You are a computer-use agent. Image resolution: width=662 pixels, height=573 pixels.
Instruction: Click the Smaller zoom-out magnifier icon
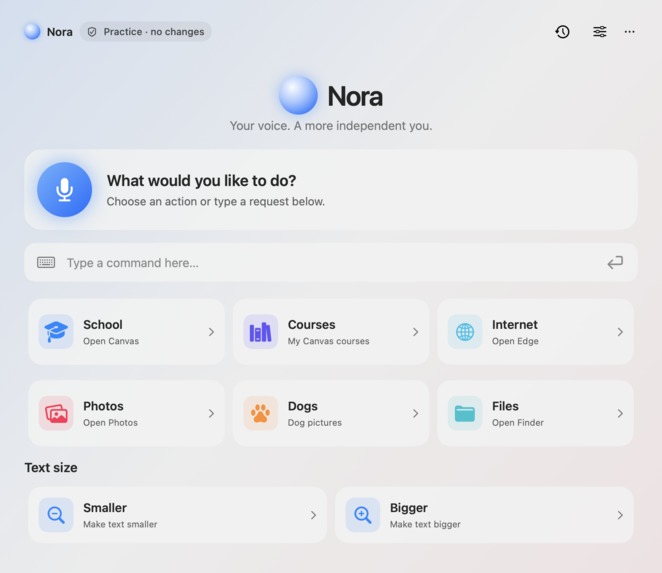56,515
